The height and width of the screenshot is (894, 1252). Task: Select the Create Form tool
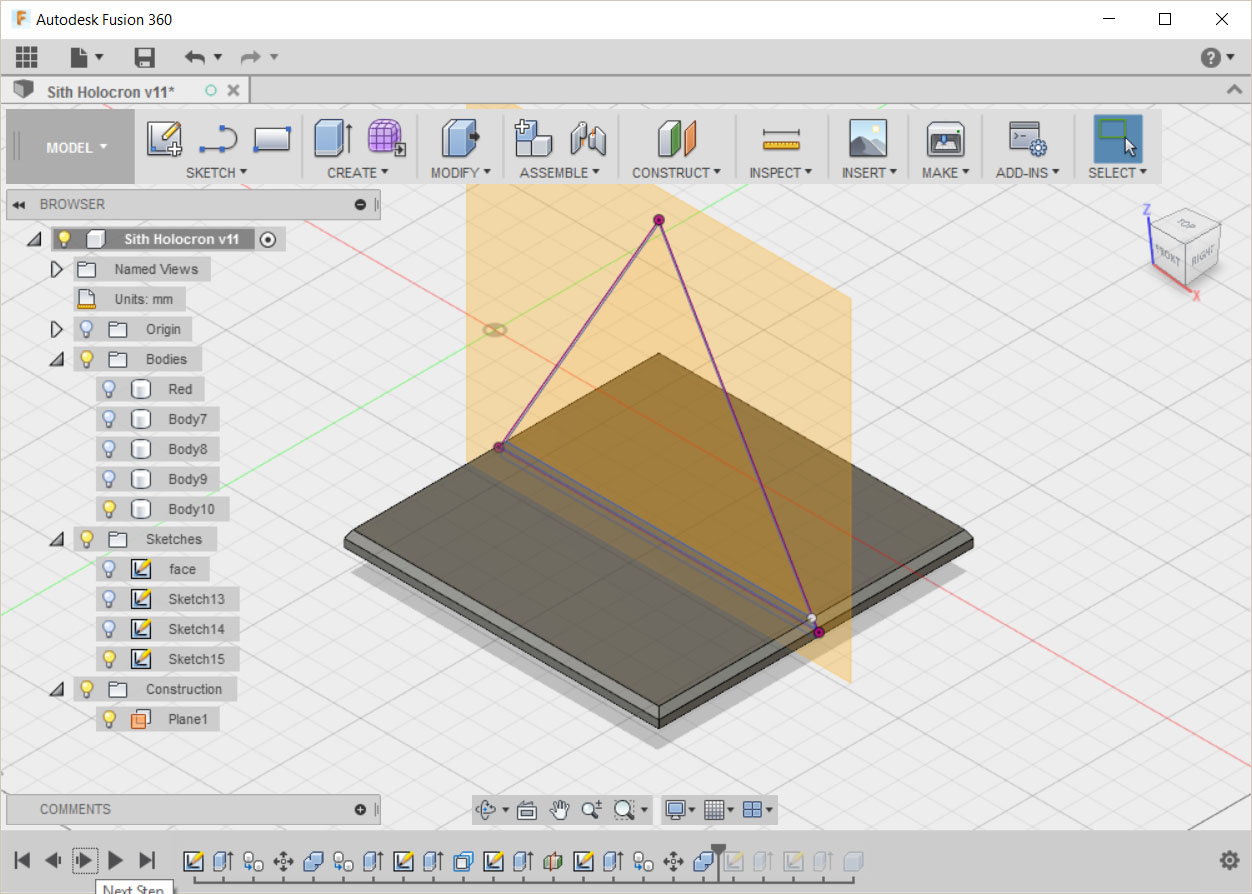pyautogui.click(x=386, y=138)
